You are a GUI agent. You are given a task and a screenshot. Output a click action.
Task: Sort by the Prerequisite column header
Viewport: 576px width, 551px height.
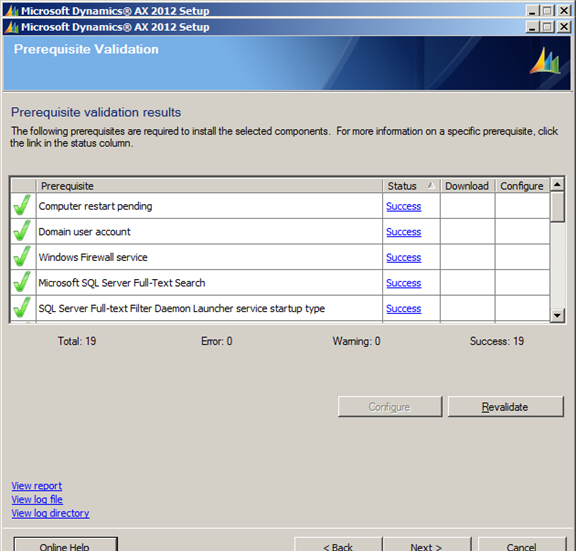(x=209, y=186)
